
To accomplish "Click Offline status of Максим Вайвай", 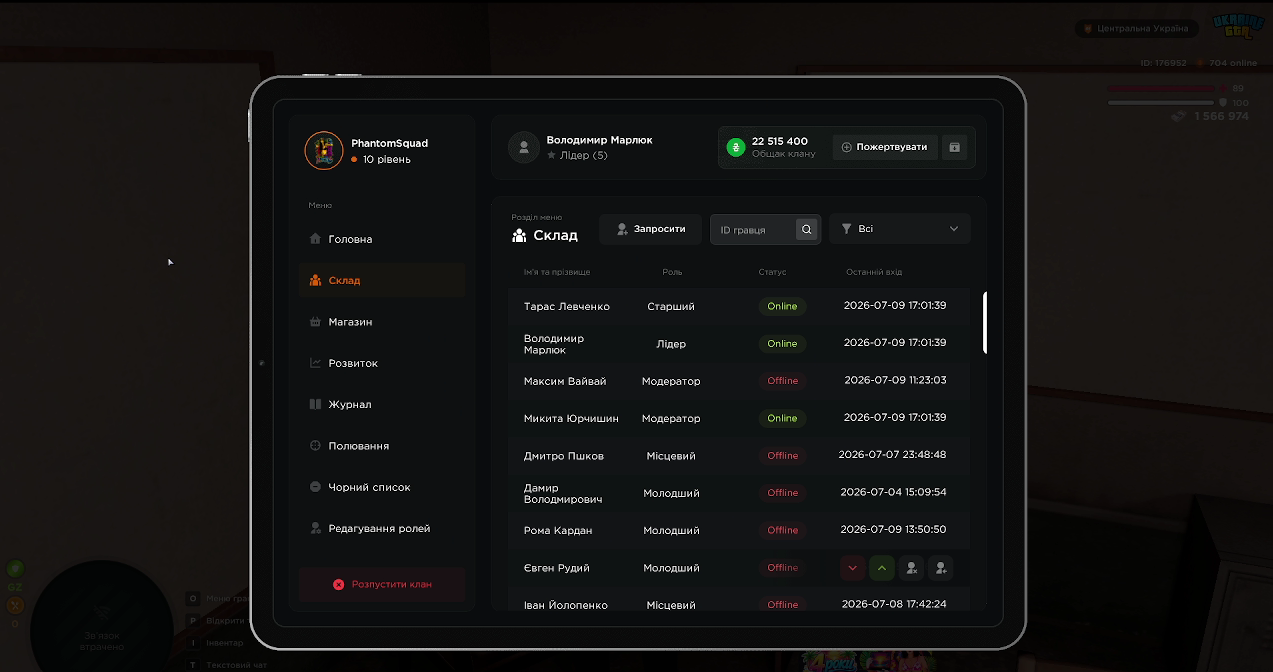I will (782, 381).
